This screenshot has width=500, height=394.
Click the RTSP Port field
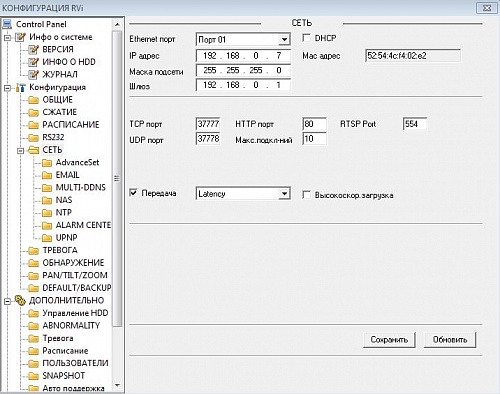[x=415, y=124]
